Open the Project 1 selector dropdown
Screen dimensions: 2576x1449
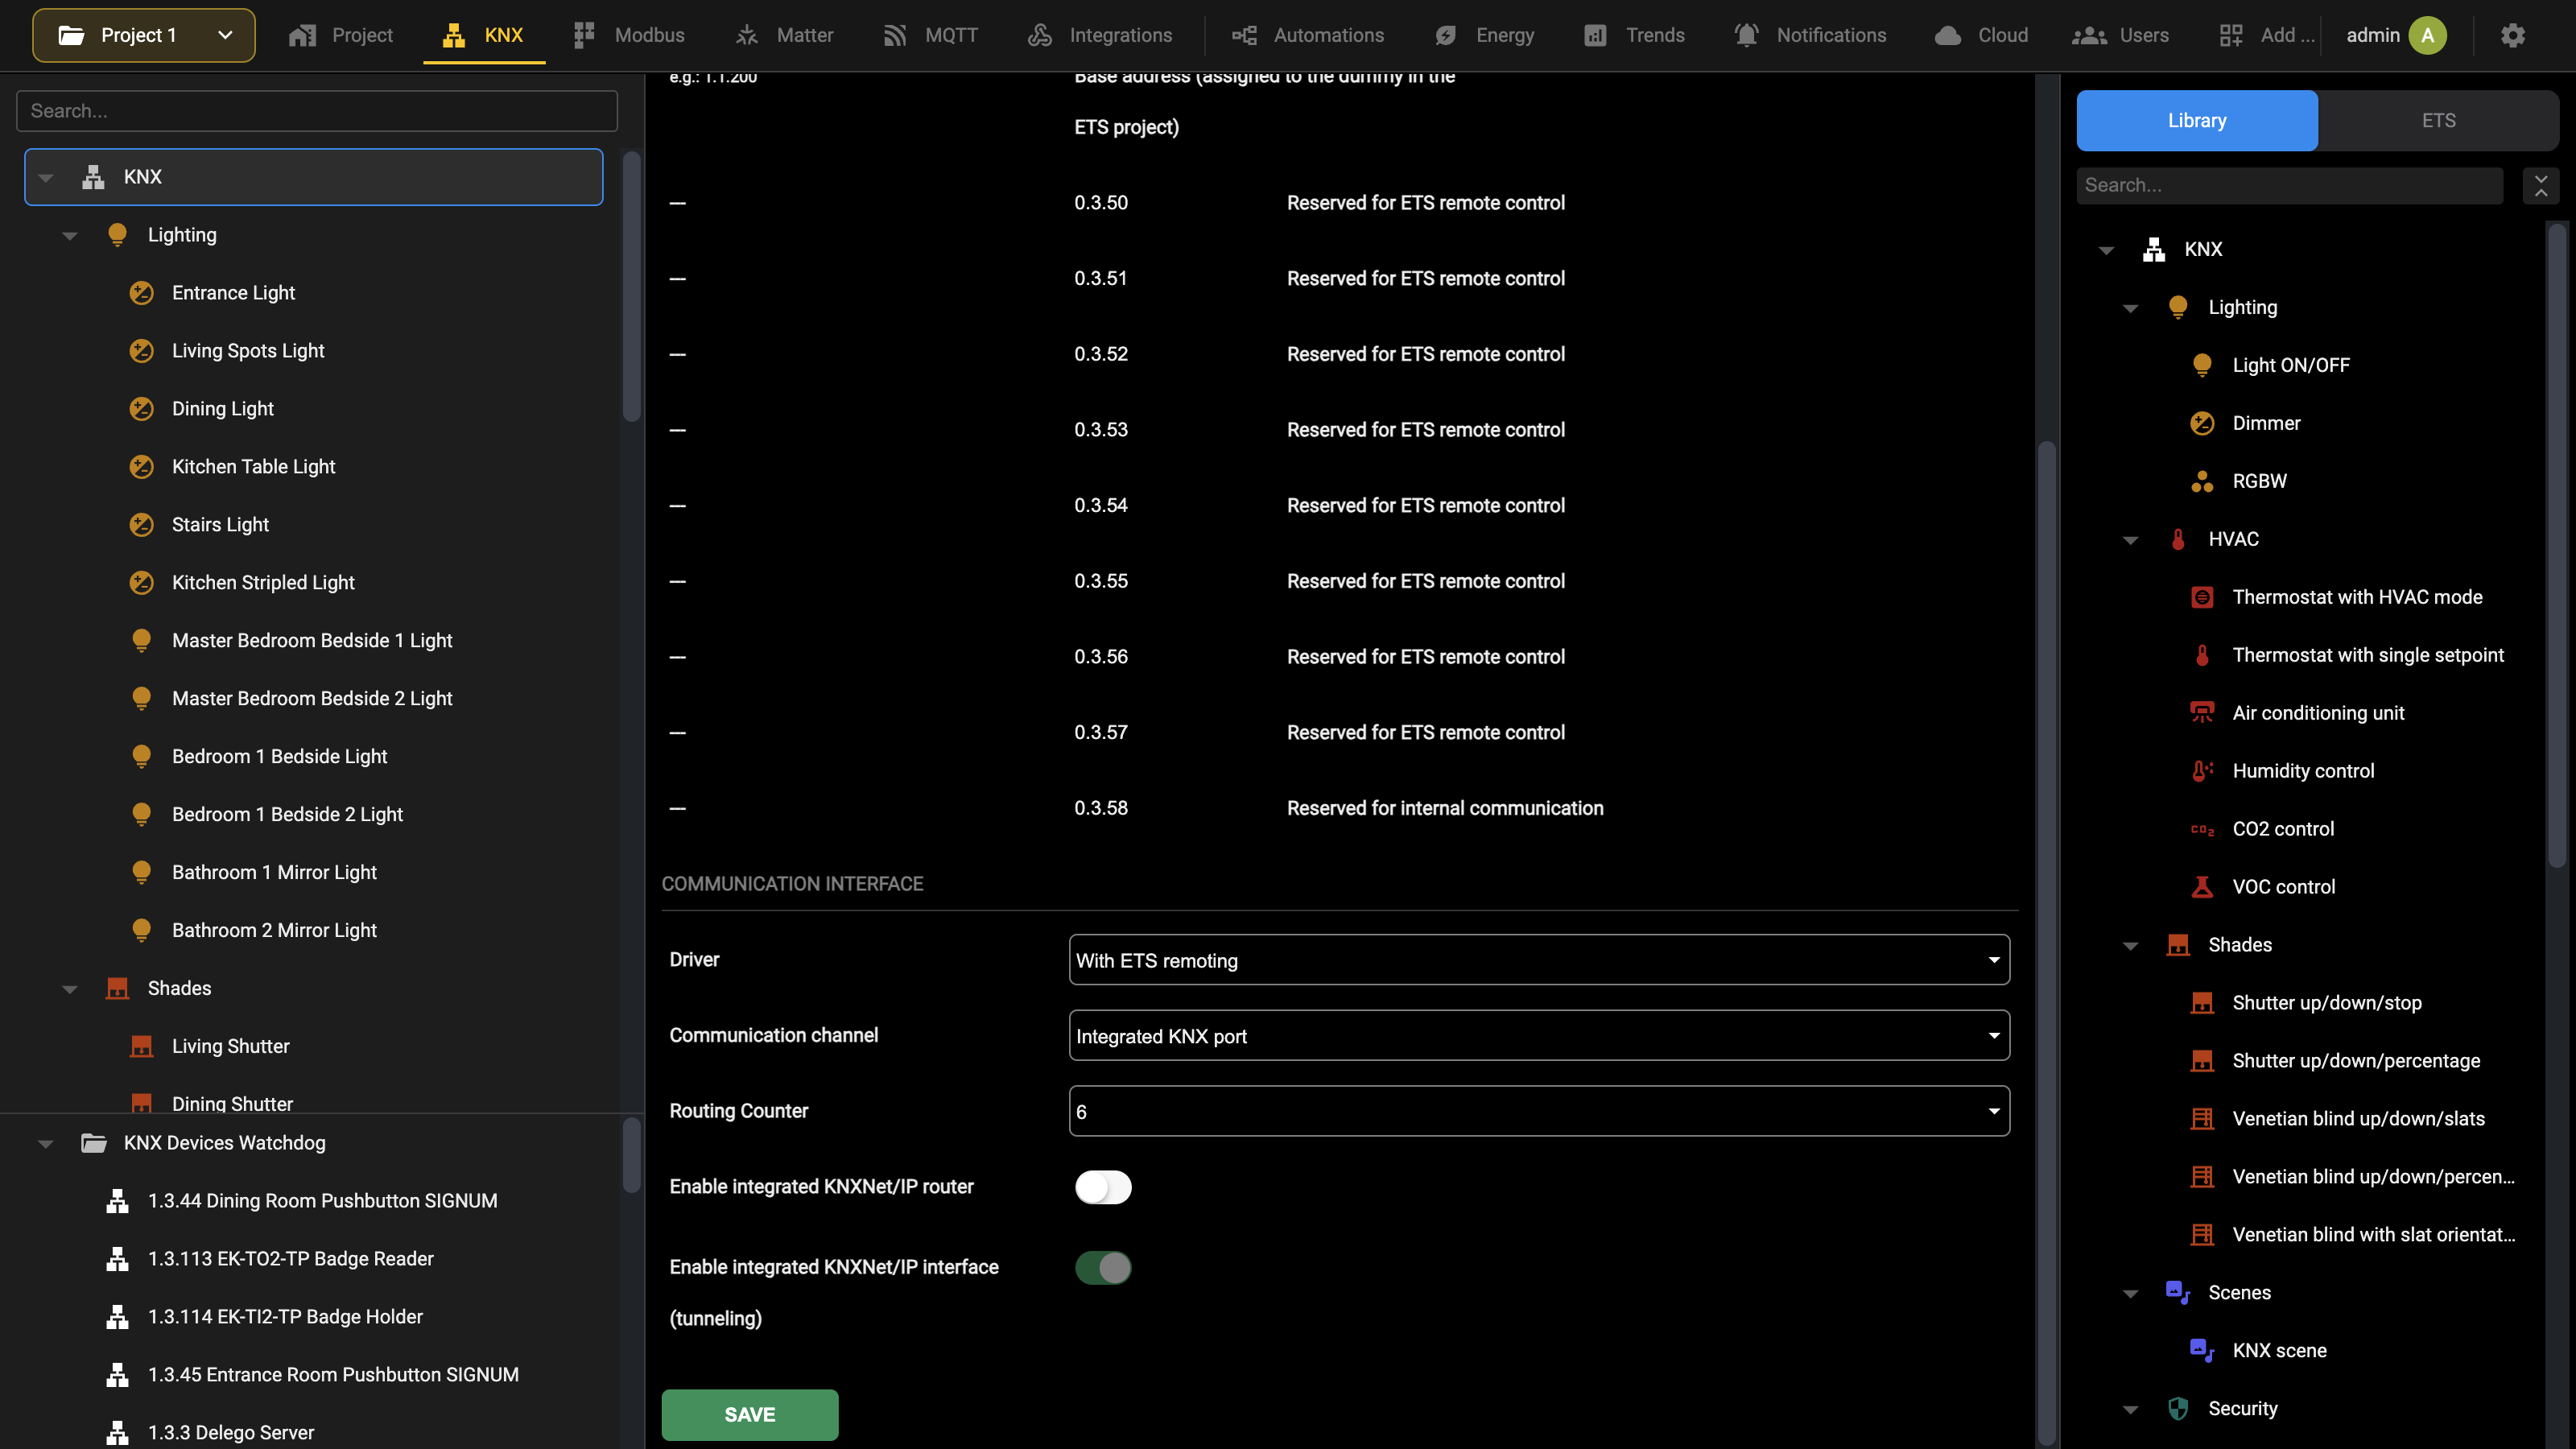coord(144,35)
